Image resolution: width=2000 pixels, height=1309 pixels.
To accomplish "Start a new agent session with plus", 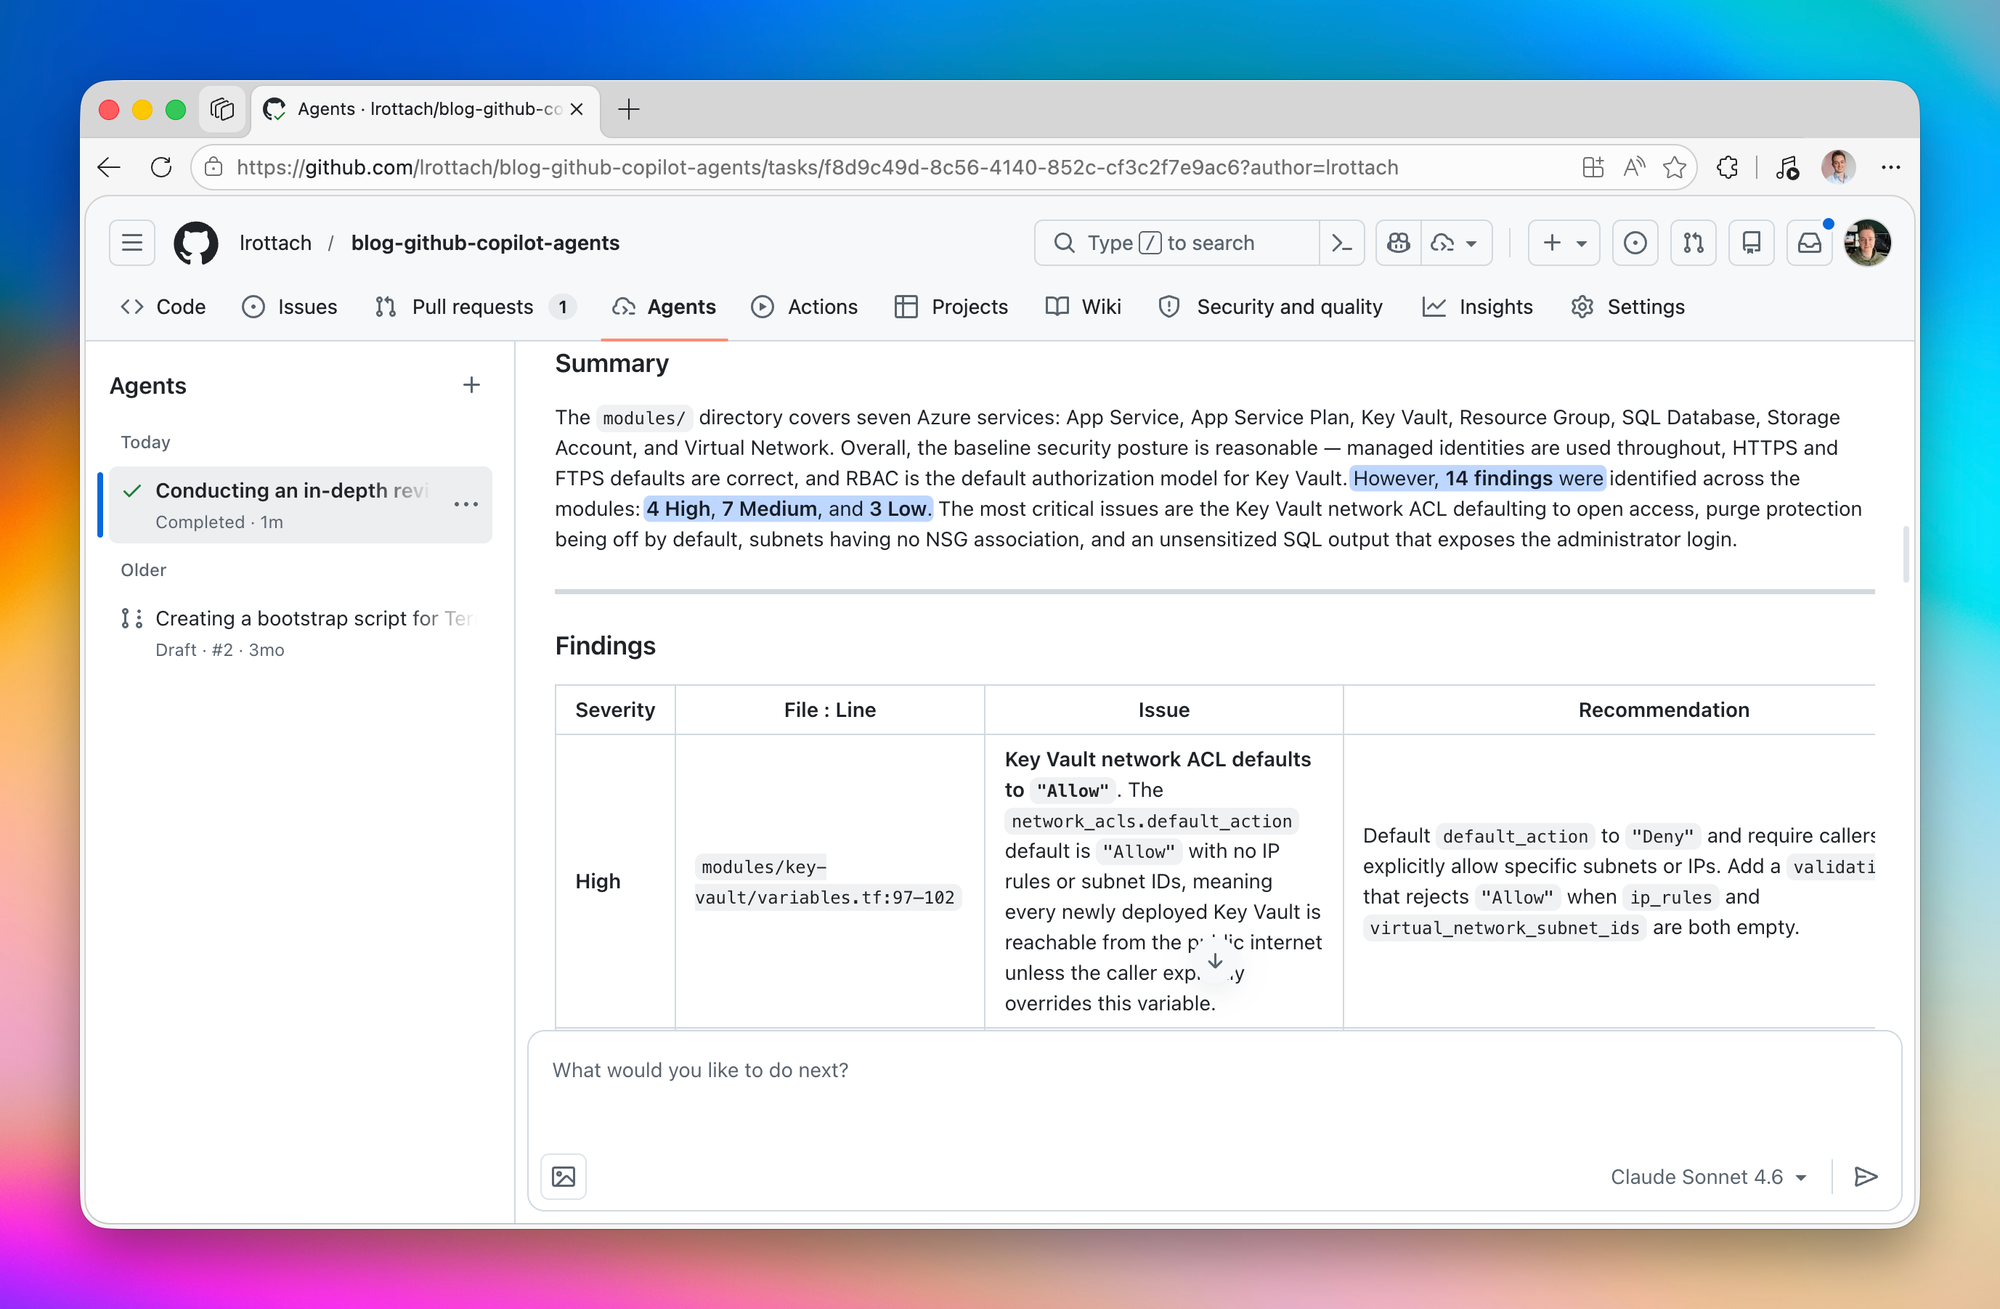I will coord(472,385).
